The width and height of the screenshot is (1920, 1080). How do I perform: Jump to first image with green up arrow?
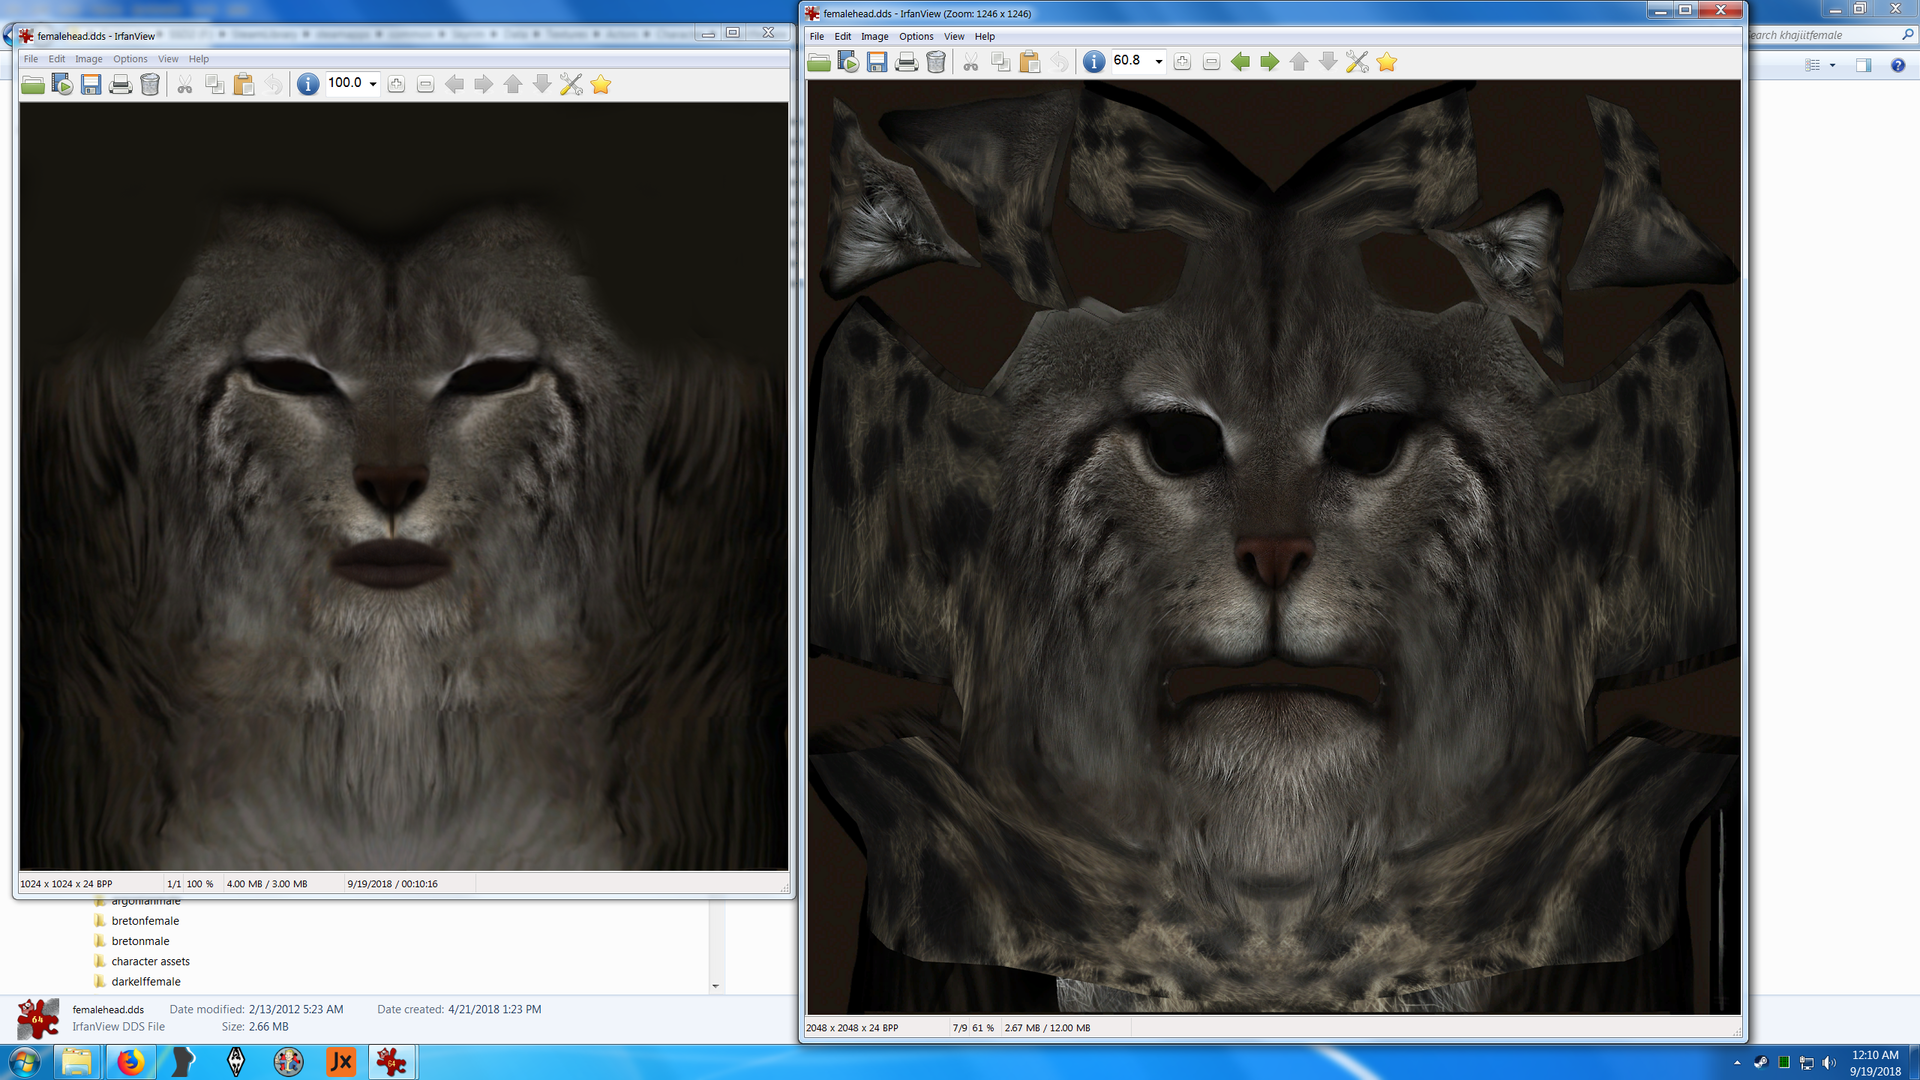(x=1299, y=62)
